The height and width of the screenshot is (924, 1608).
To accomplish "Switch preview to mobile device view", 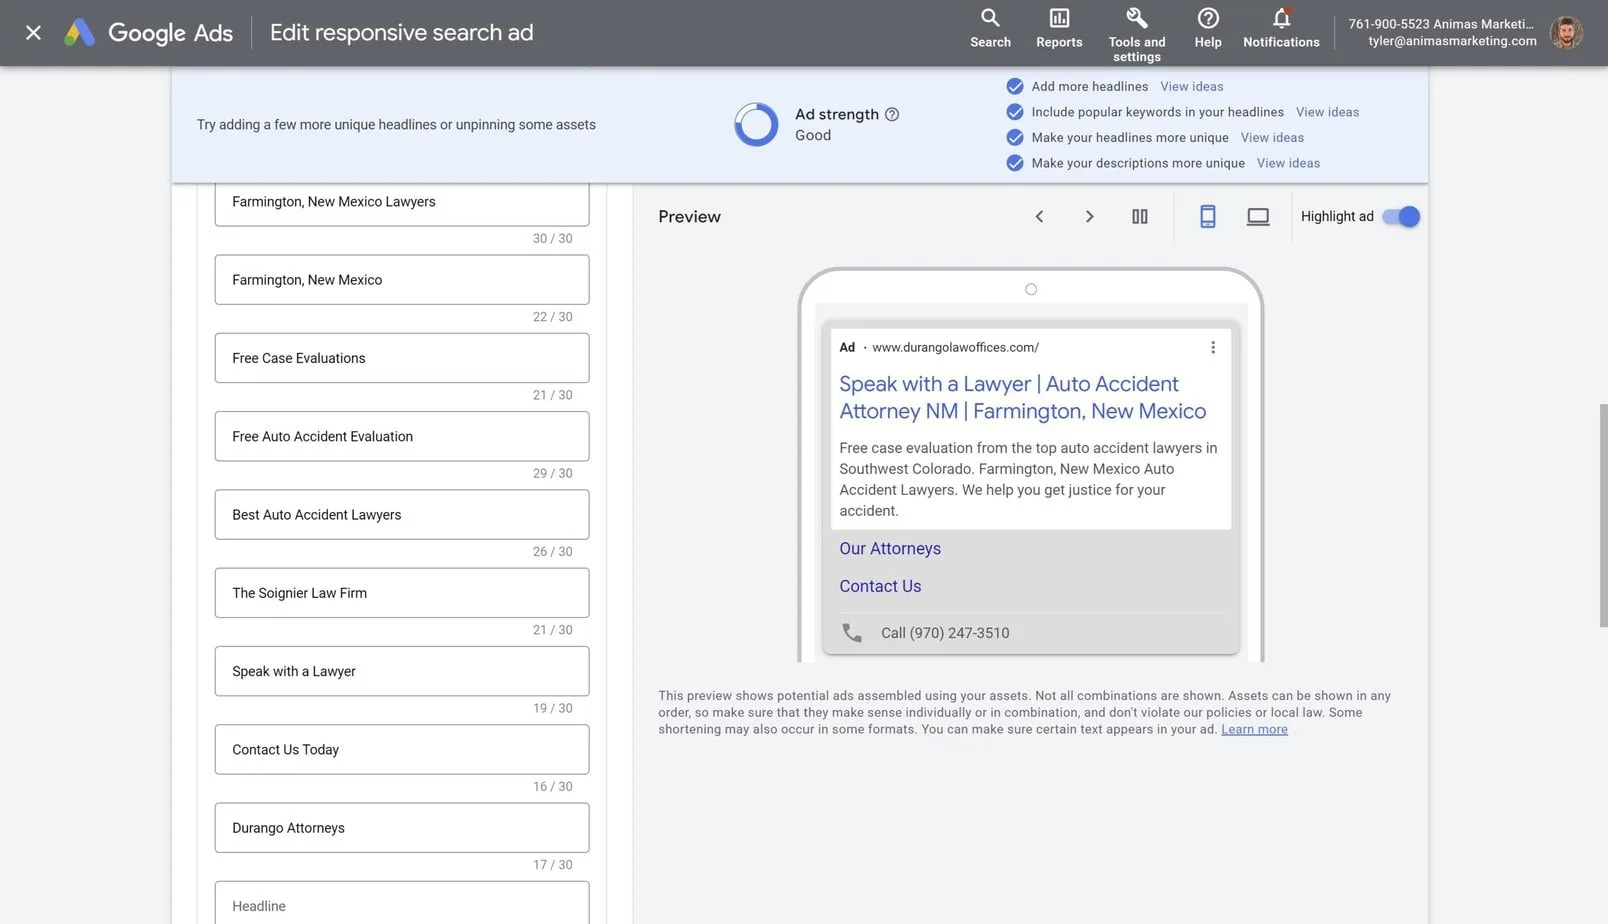I will (1207, 217).
